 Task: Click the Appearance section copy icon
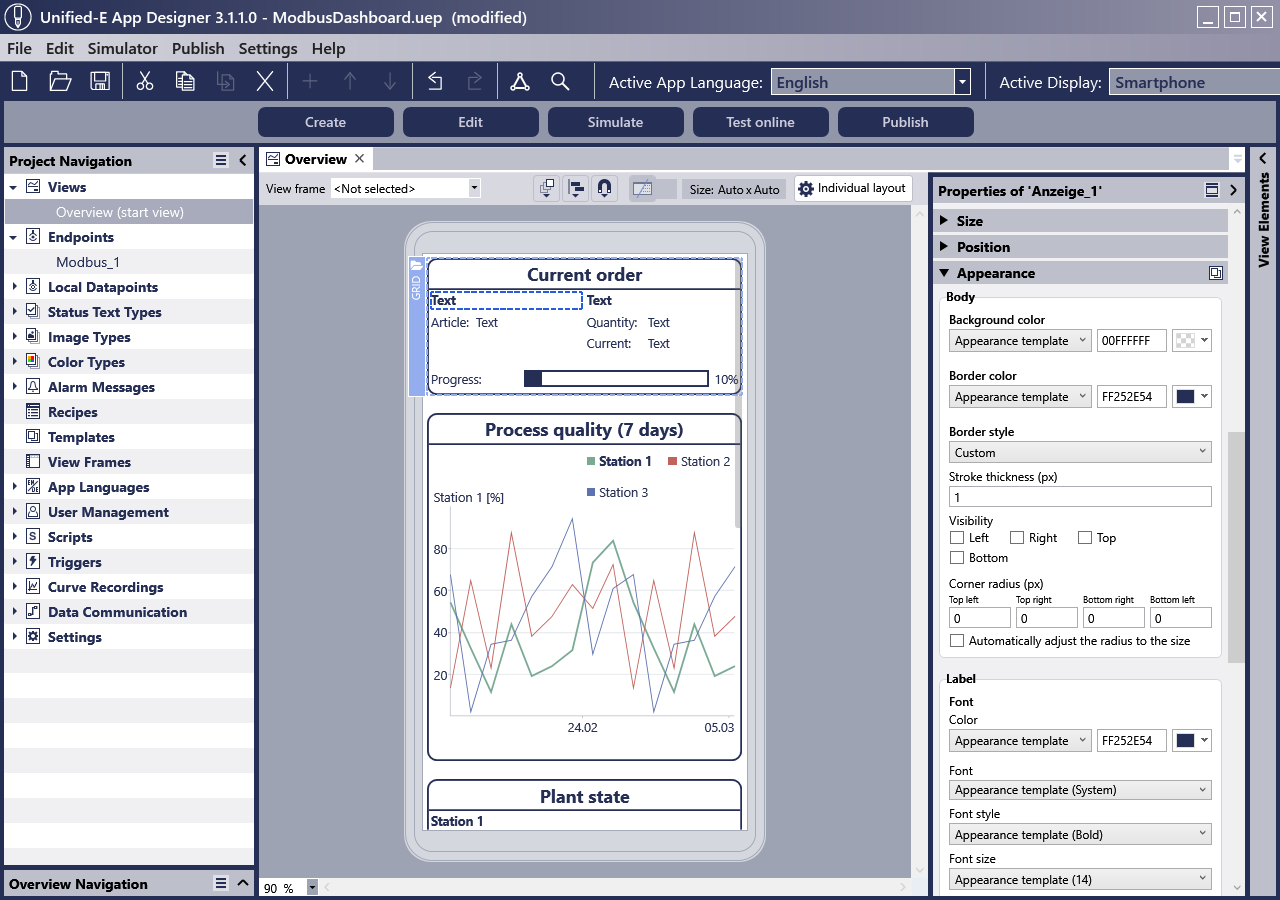[x=1215, y=273]
